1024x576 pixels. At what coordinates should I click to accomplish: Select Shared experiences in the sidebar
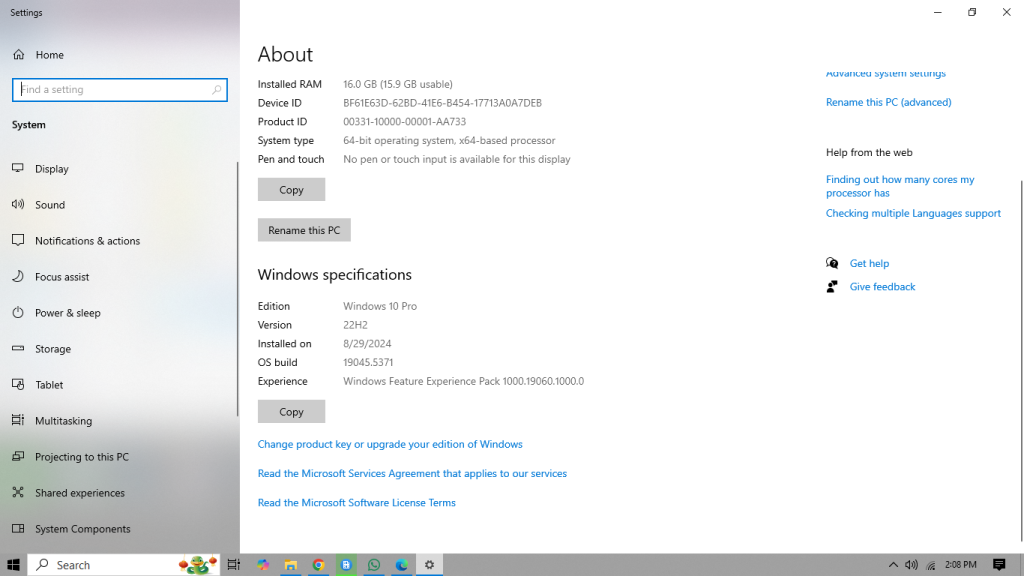point(80,492)
